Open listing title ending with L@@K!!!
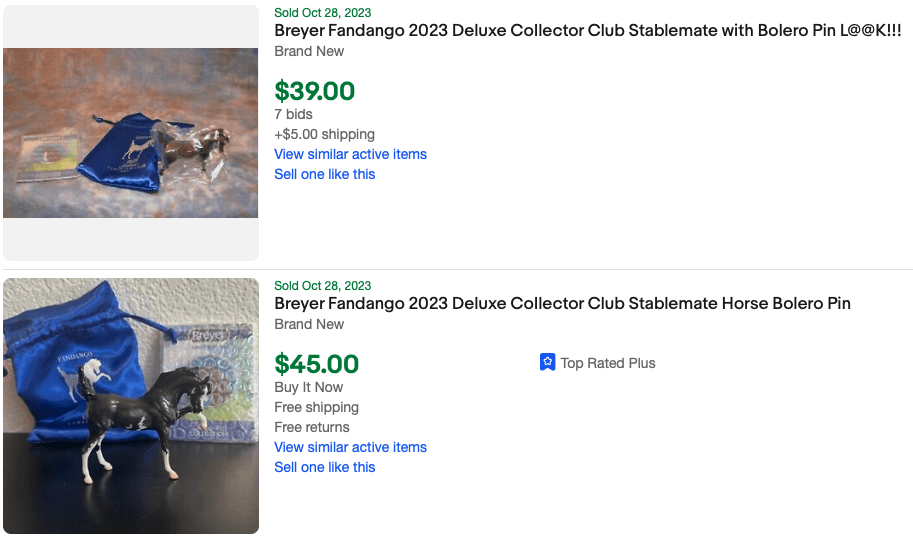913x540 pixels. click(587, 31)
